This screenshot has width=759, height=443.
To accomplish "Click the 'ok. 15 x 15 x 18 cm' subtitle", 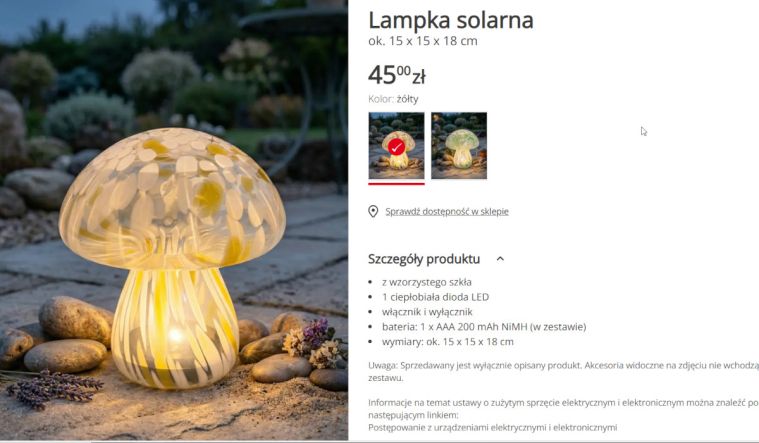I will (x=423, y=41).
